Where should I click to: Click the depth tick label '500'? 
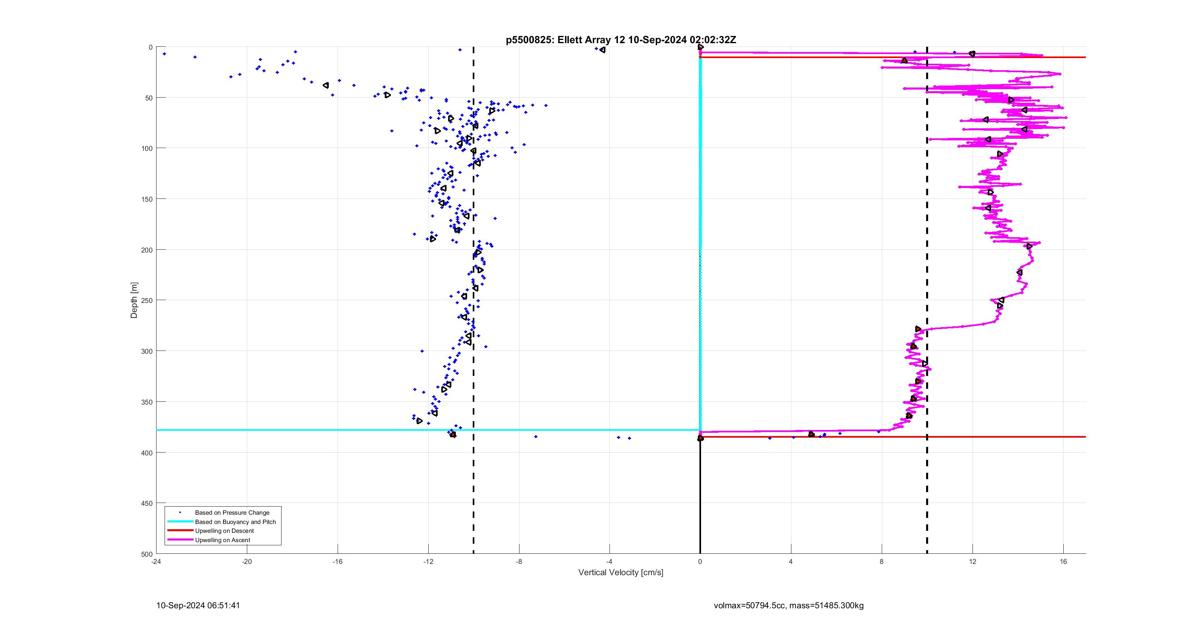tap(146, 554)
